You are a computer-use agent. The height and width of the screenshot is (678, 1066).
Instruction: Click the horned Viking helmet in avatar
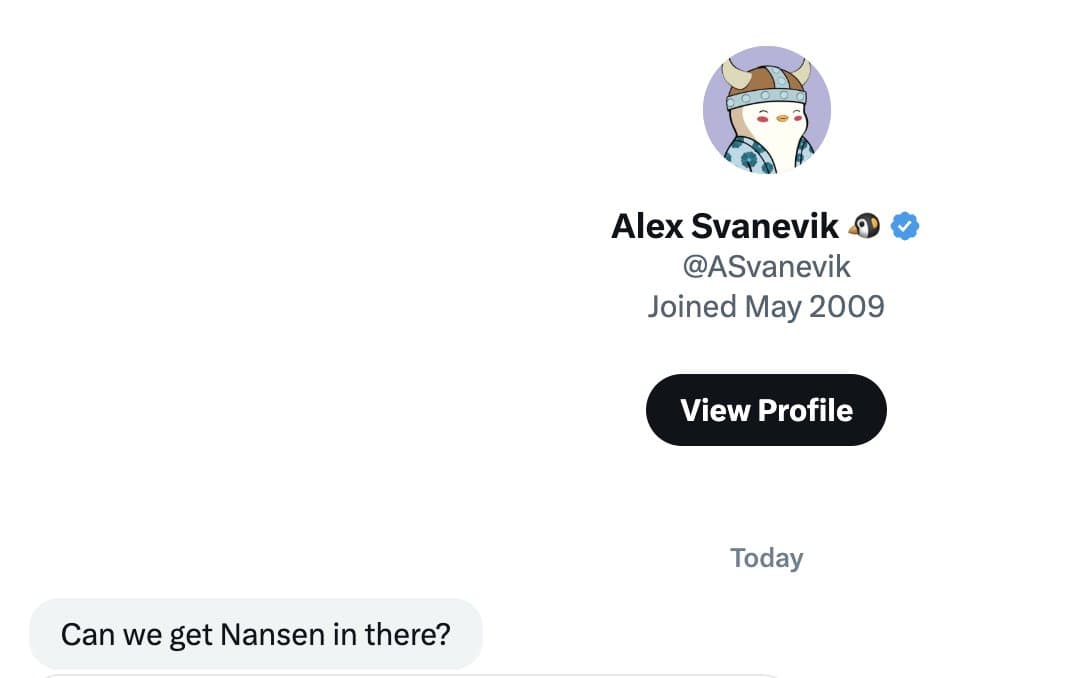pyautogui.click(x=766, y=82)
